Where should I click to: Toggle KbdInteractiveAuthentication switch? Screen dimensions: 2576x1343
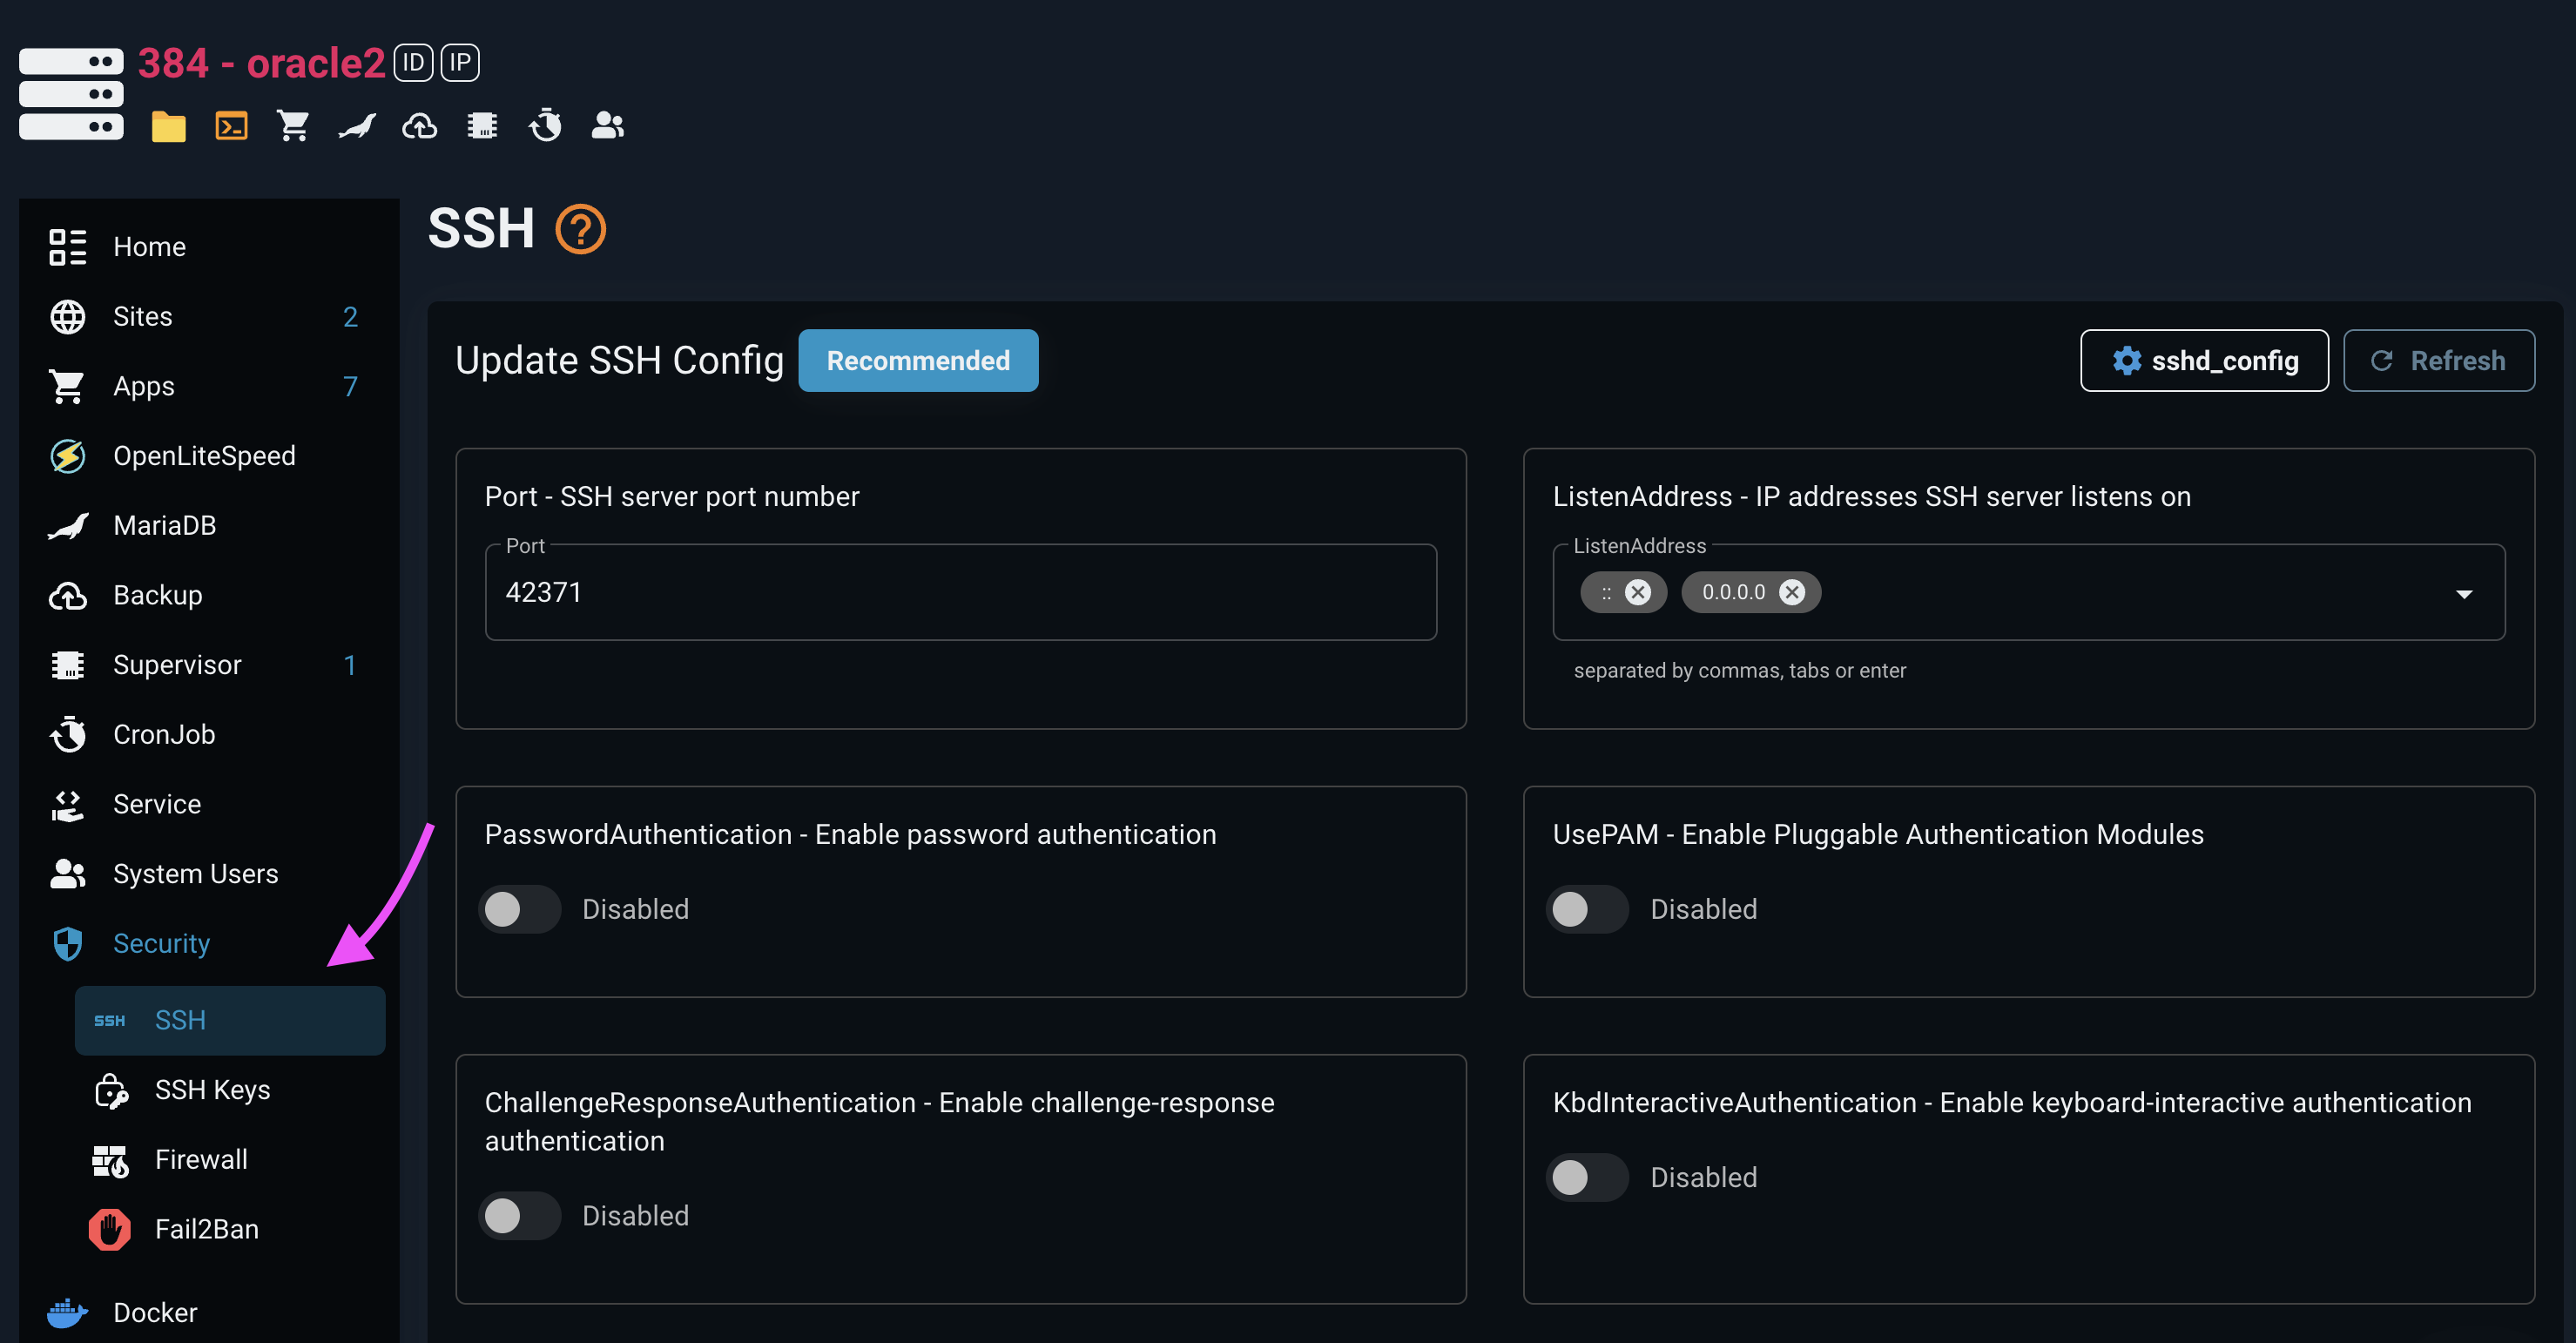[x=1587, y=1177]
